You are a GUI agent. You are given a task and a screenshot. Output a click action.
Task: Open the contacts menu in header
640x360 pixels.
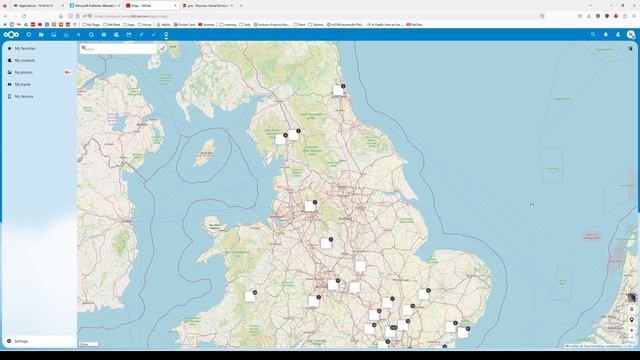(x=618, y=35)
